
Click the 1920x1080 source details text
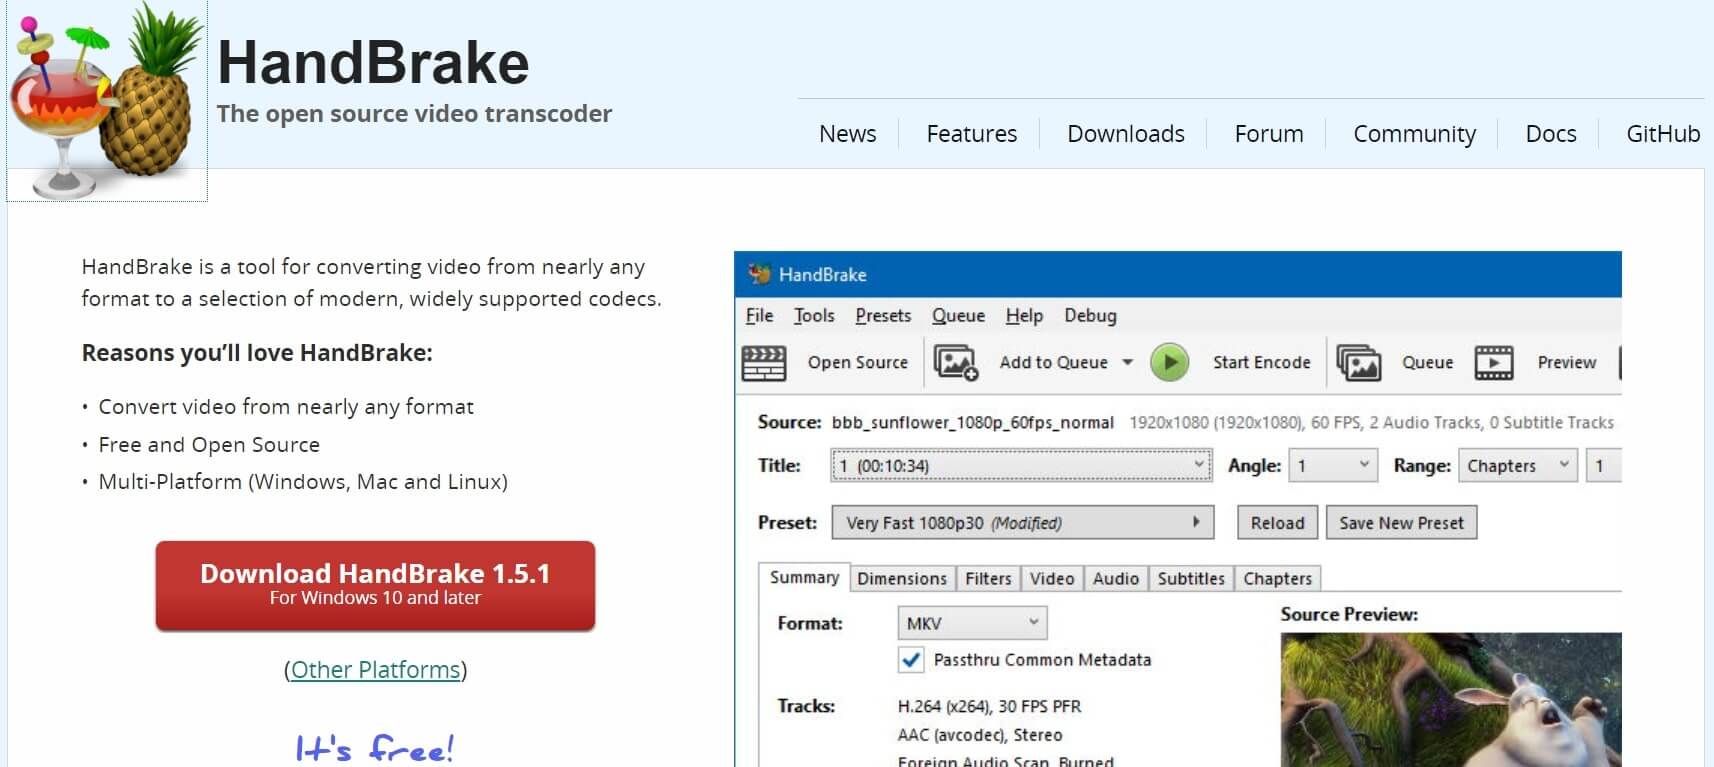(1371, 423)
